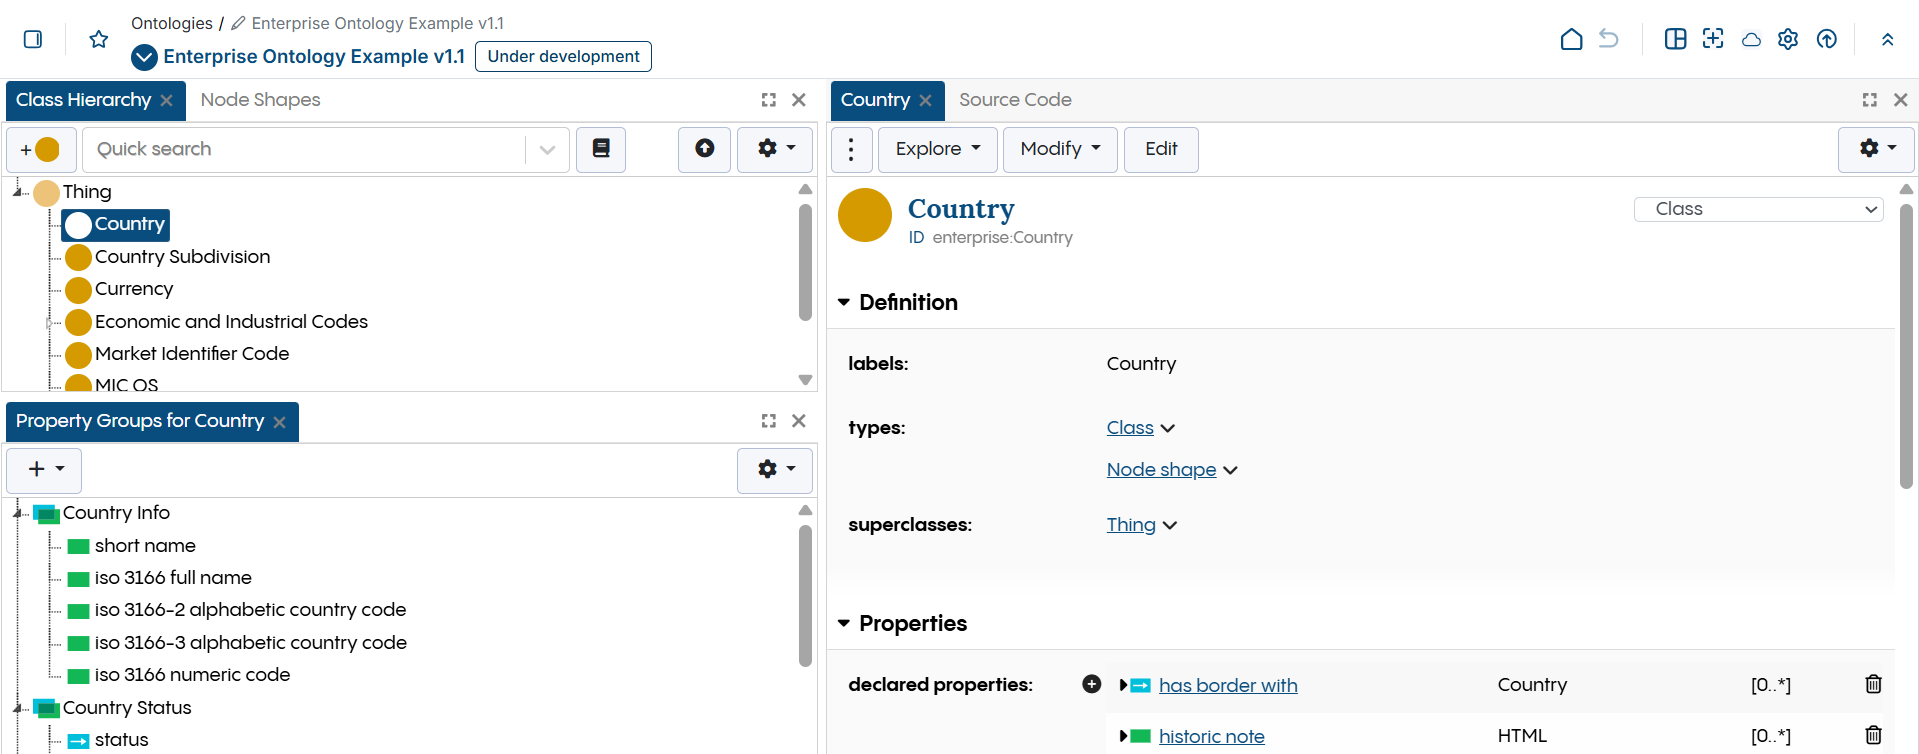This screenshot has width=1919, height=754.
Task: Open the panel layout icon
Action: coord(1675,39)
